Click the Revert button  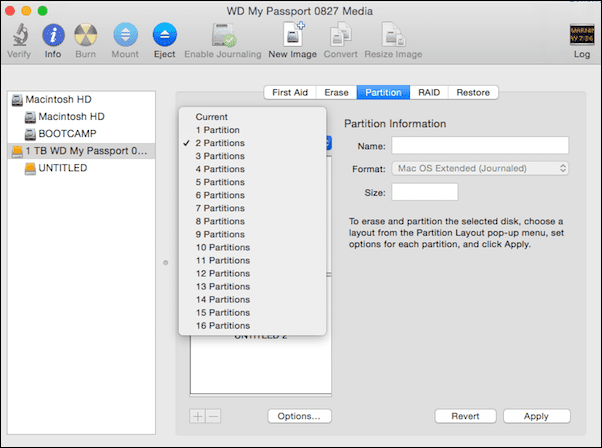(x=465, y=416)
